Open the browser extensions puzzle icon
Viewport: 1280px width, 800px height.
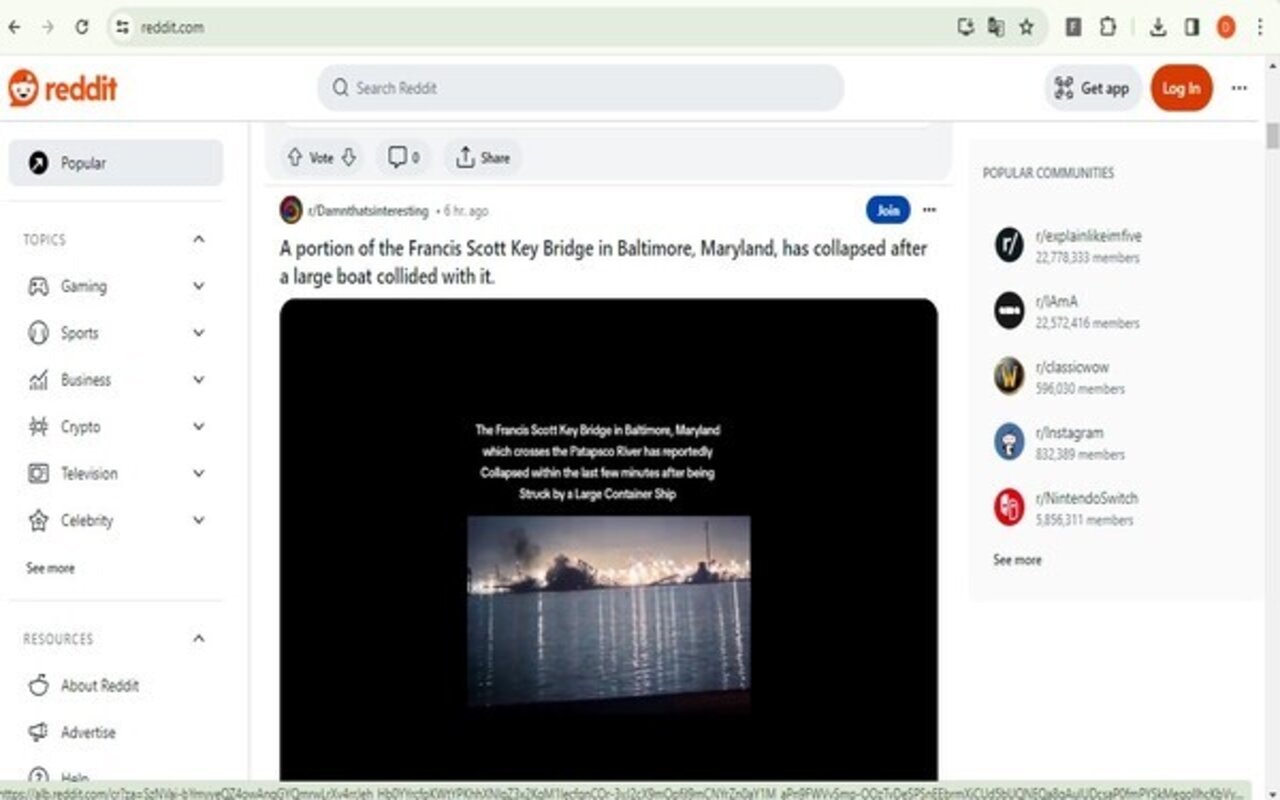pyautogui.click(x=1108, y=28)
